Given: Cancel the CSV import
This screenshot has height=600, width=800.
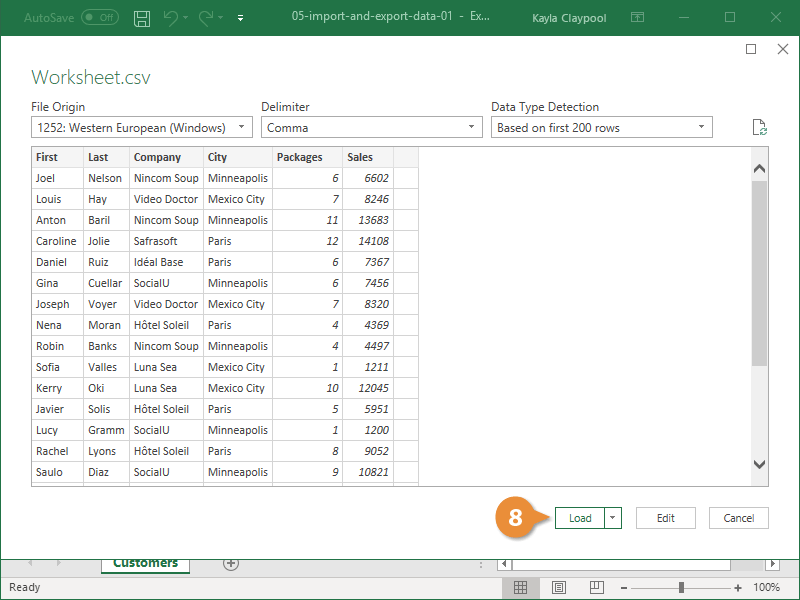Looking at the screenshot, I should click(x=738, y=518).
